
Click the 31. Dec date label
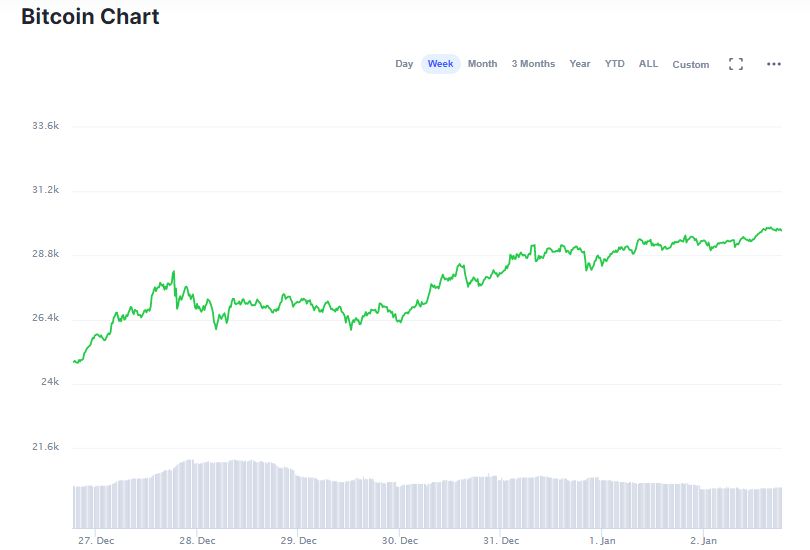501,541
